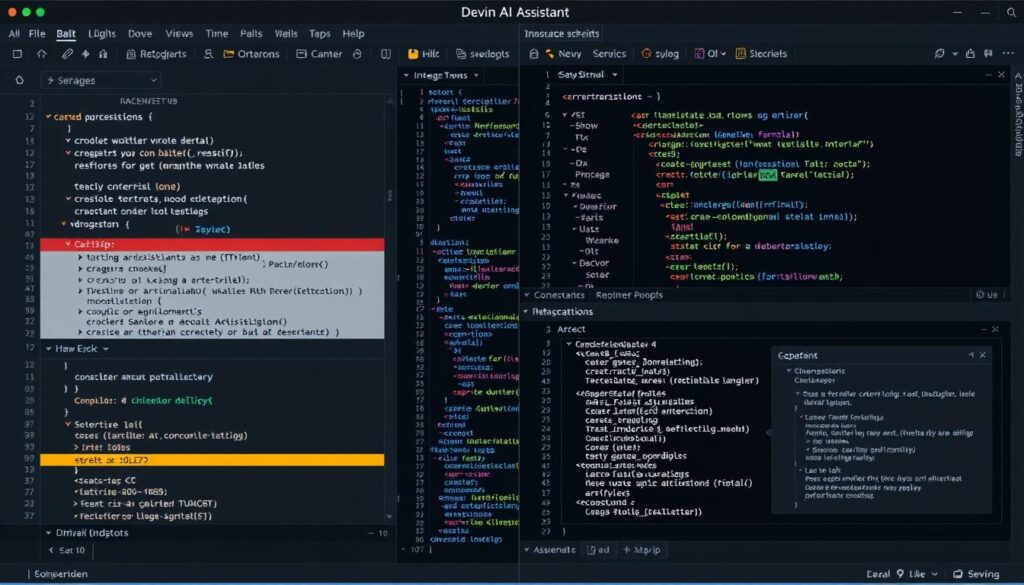The width and height of the screenshot is (1024, 585).
Task: Switch to the Reoimer Poopls tab
Action: (629, 295)
